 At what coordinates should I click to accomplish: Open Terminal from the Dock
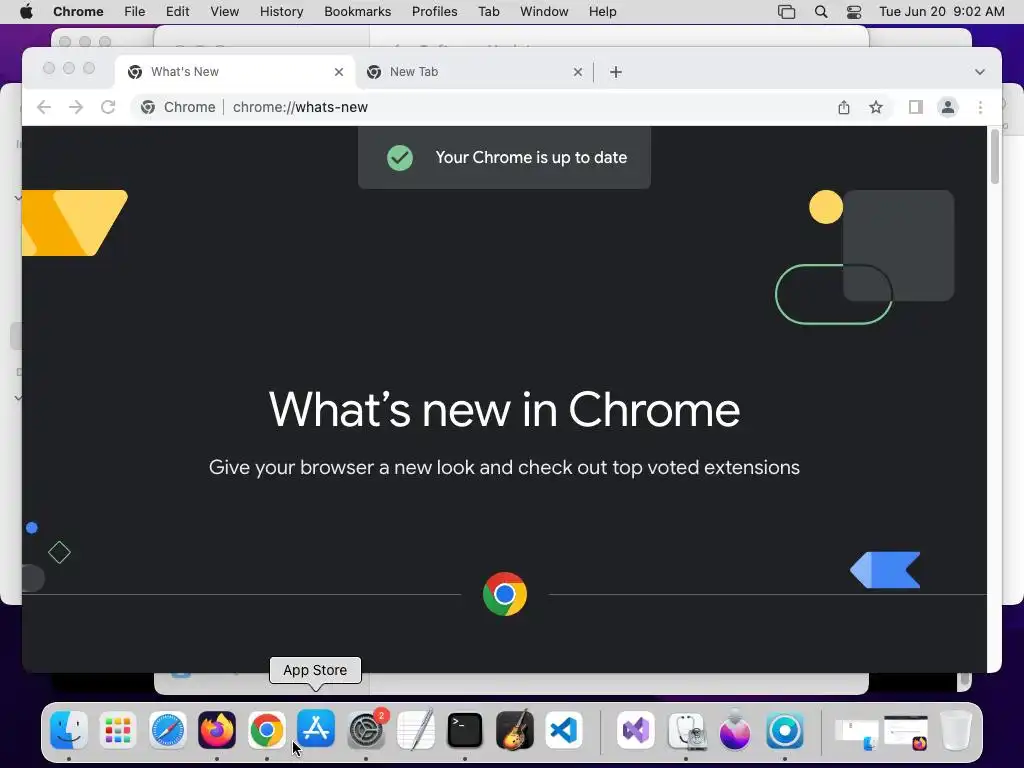pyautogui.click(x=465, y=729)
